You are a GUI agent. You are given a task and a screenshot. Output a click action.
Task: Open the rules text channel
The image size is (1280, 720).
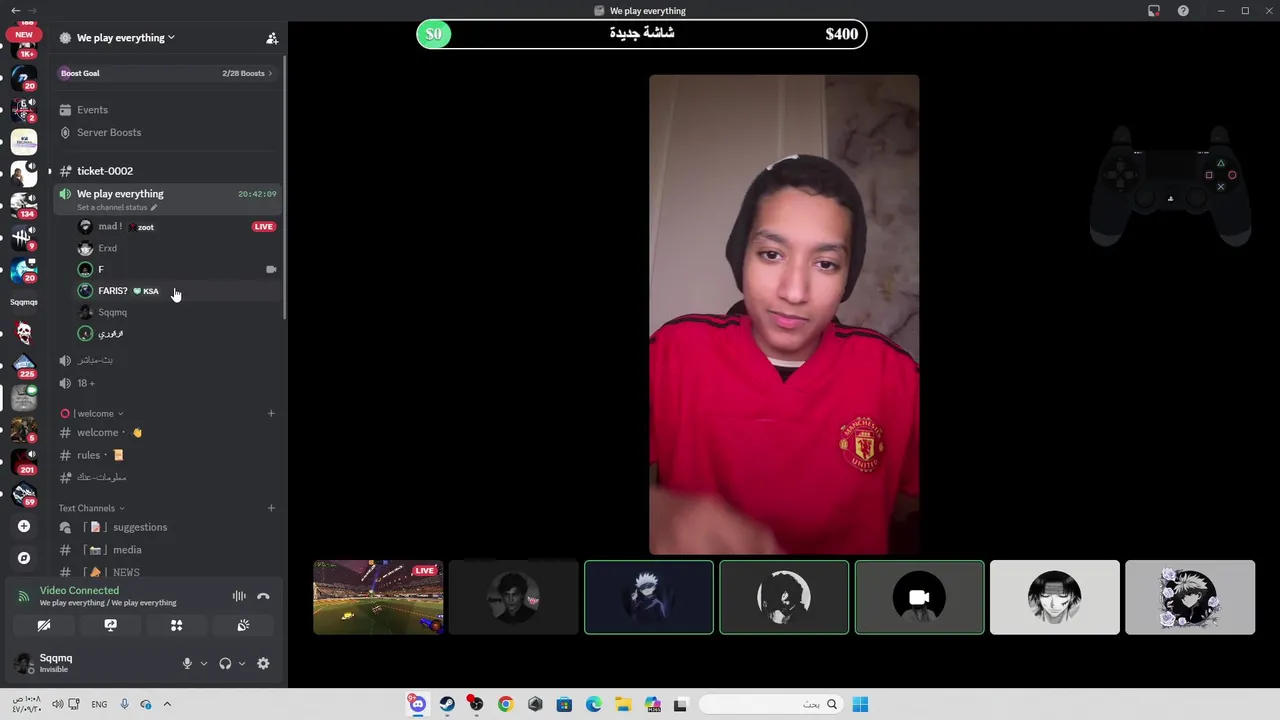point(166,455)
